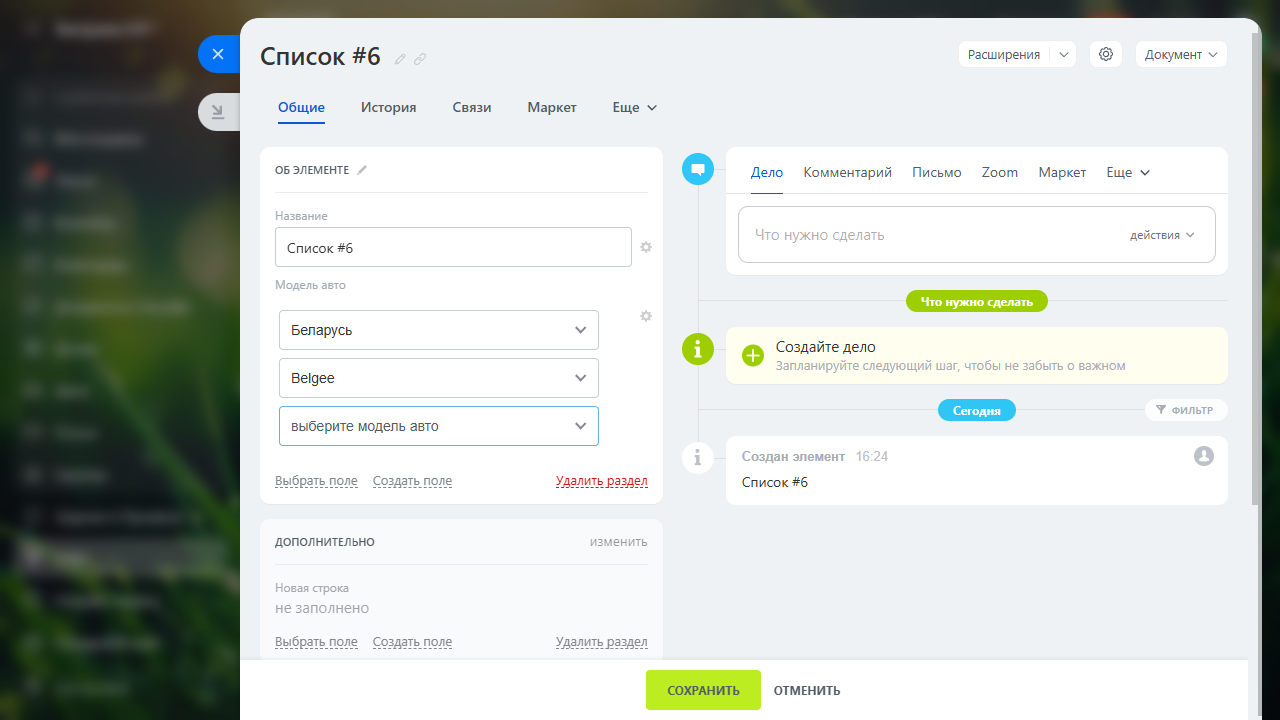Image resolution: width=1280 pixels, height=720 pixels.
Task: Click Выбрать поле in the Дополнительно section
Action: pos(316,642)
